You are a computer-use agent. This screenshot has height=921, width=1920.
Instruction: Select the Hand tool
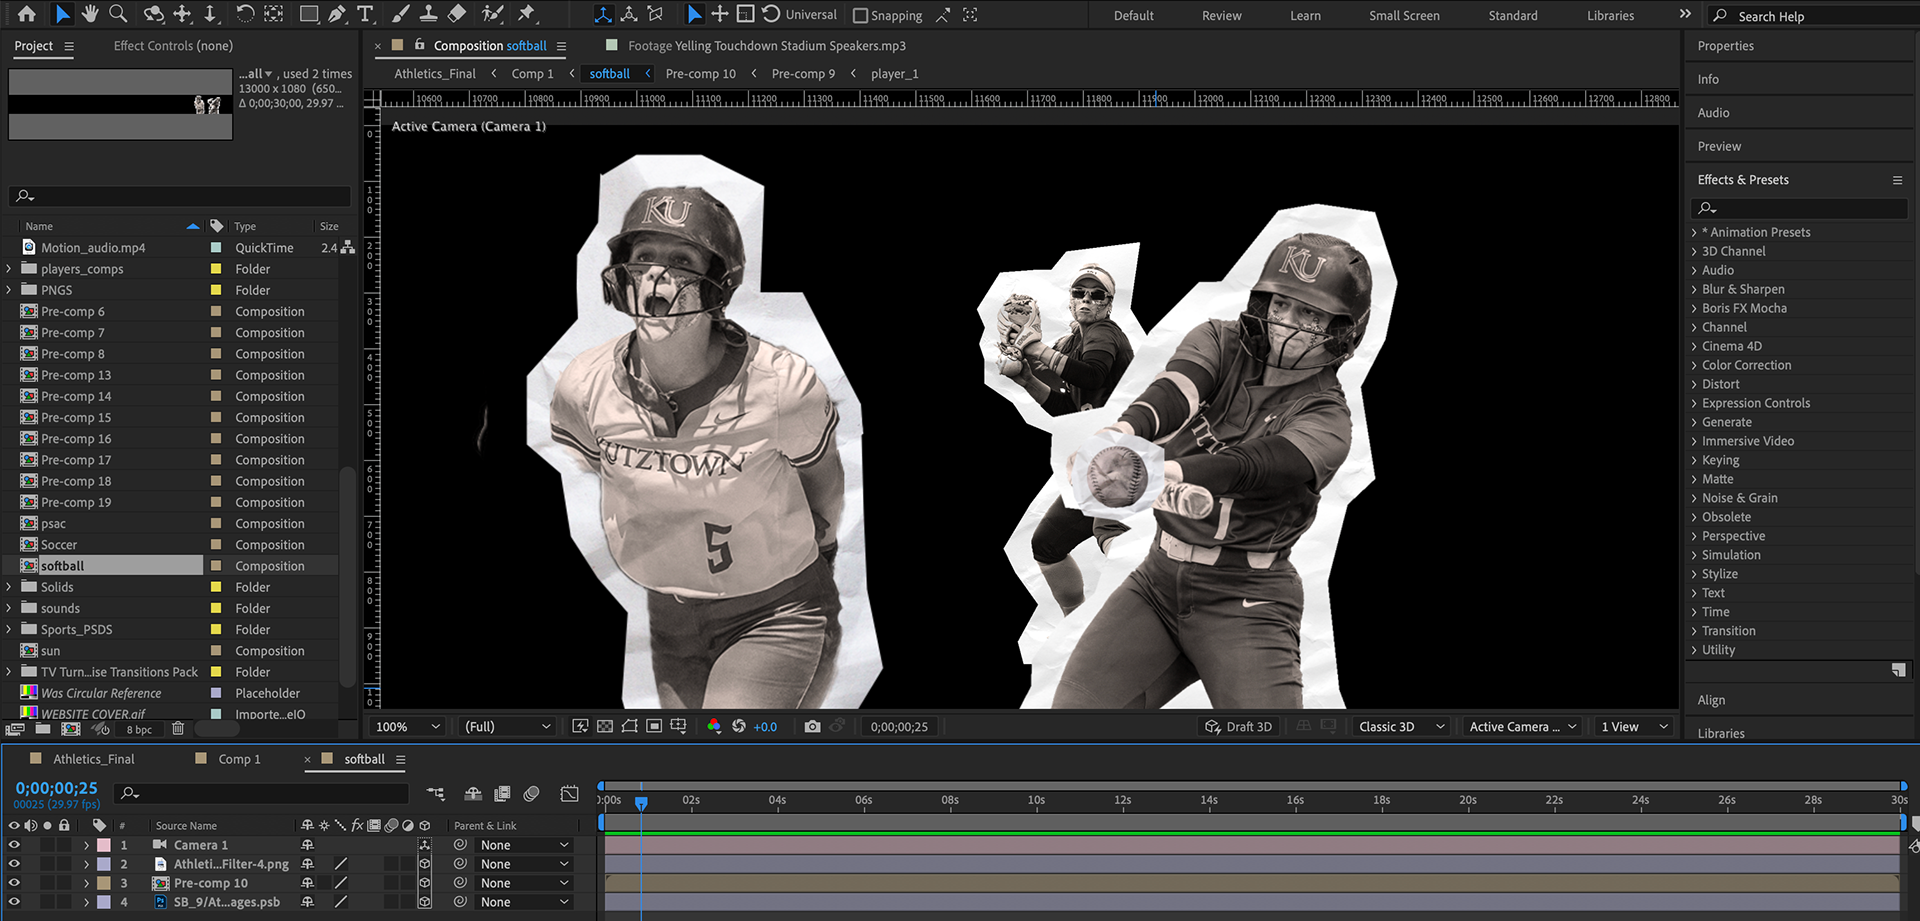coord(90,14)
